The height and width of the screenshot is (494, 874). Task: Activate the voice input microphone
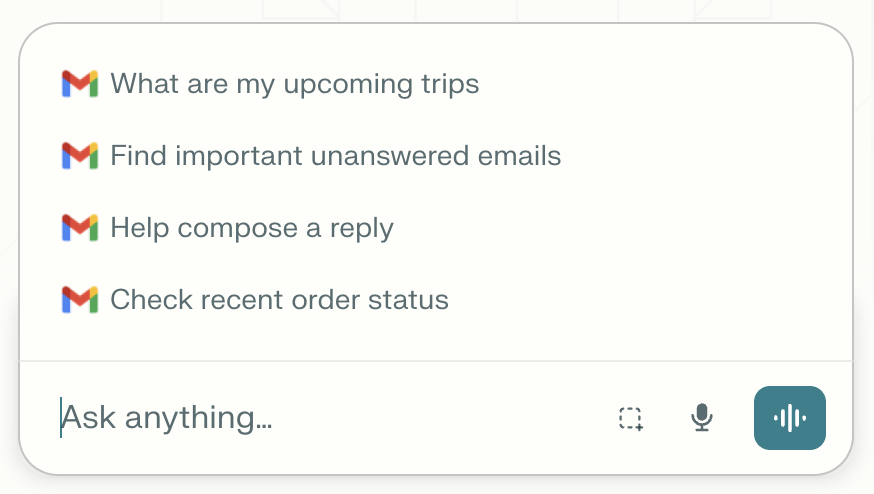[702, 418]
